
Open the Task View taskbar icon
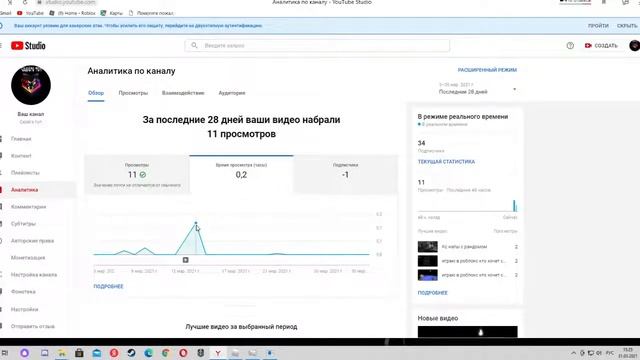pos(44,353)
